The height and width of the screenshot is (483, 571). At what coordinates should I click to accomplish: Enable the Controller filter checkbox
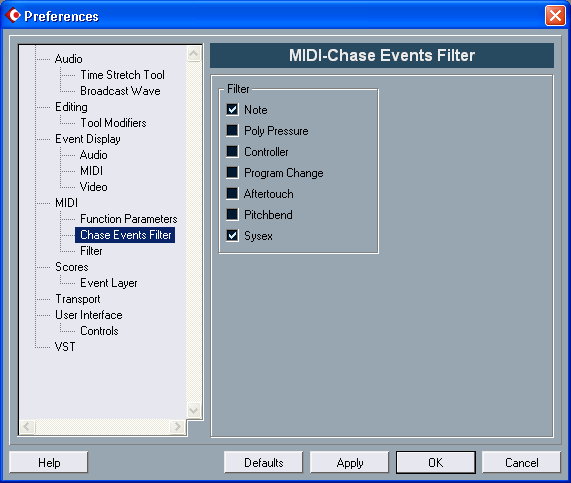click(232, 151)
